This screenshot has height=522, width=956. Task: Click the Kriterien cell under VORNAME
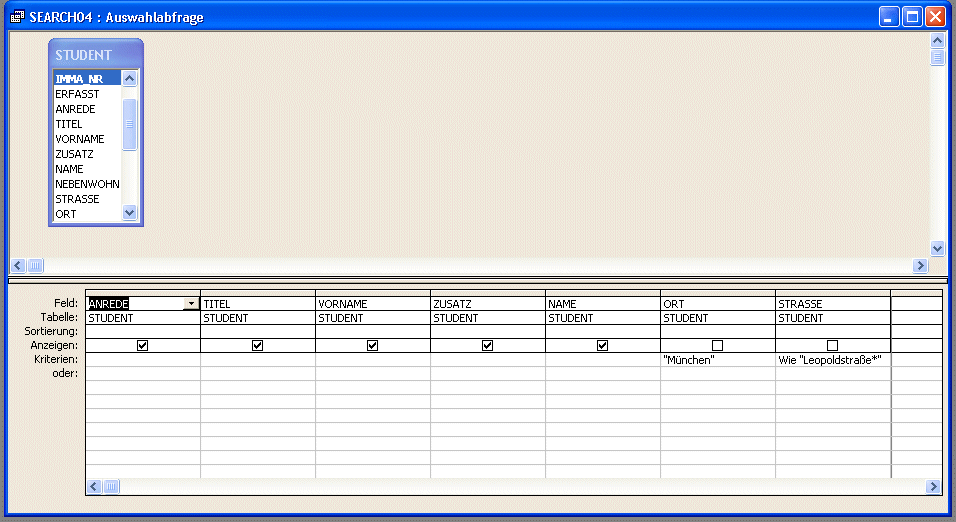click(x=373, y=360)
